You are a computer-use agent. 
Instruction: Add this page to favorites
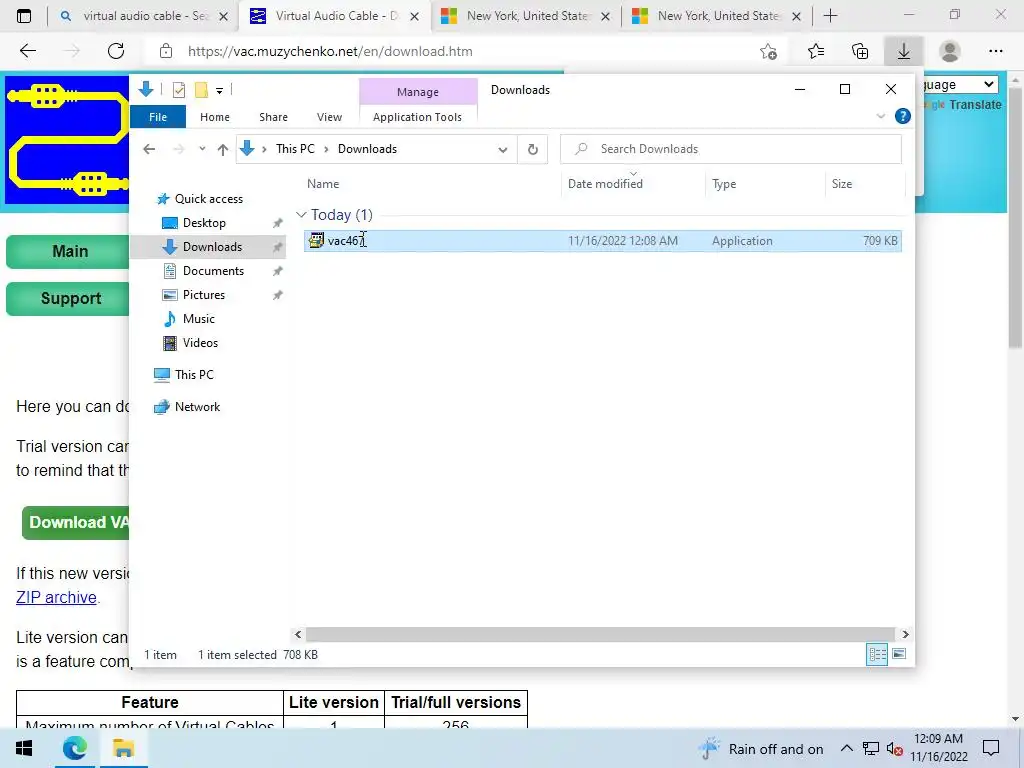(769, 51)
